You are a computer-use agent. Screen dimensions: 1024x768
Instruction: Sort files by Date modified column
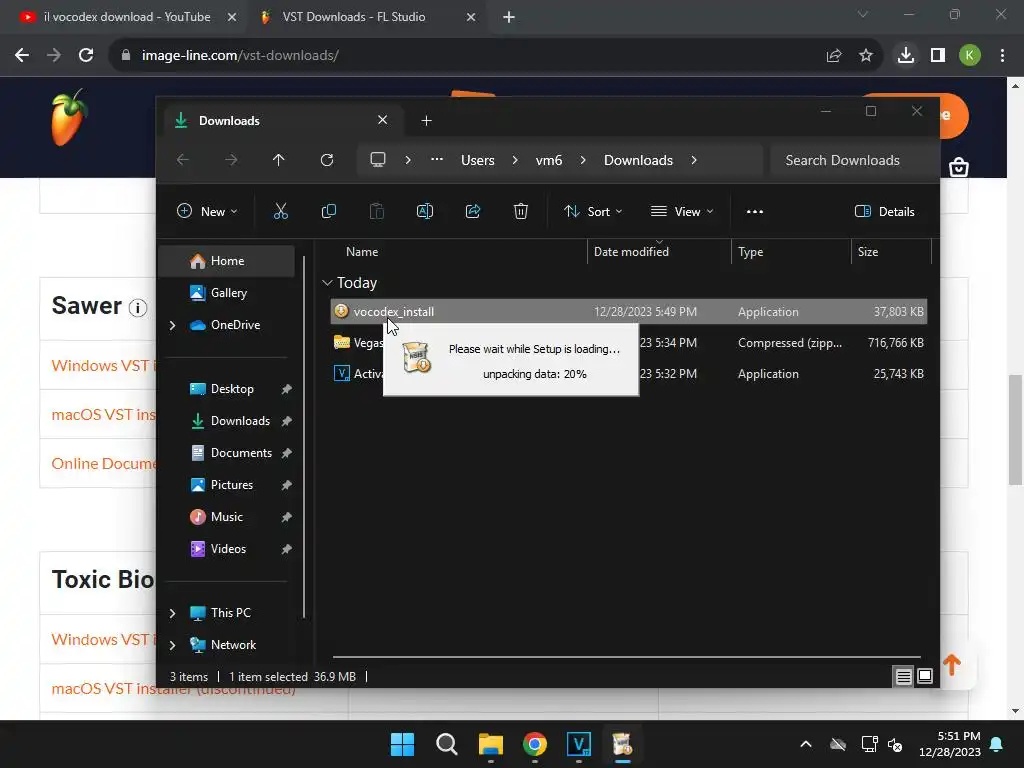click(631, 251)
